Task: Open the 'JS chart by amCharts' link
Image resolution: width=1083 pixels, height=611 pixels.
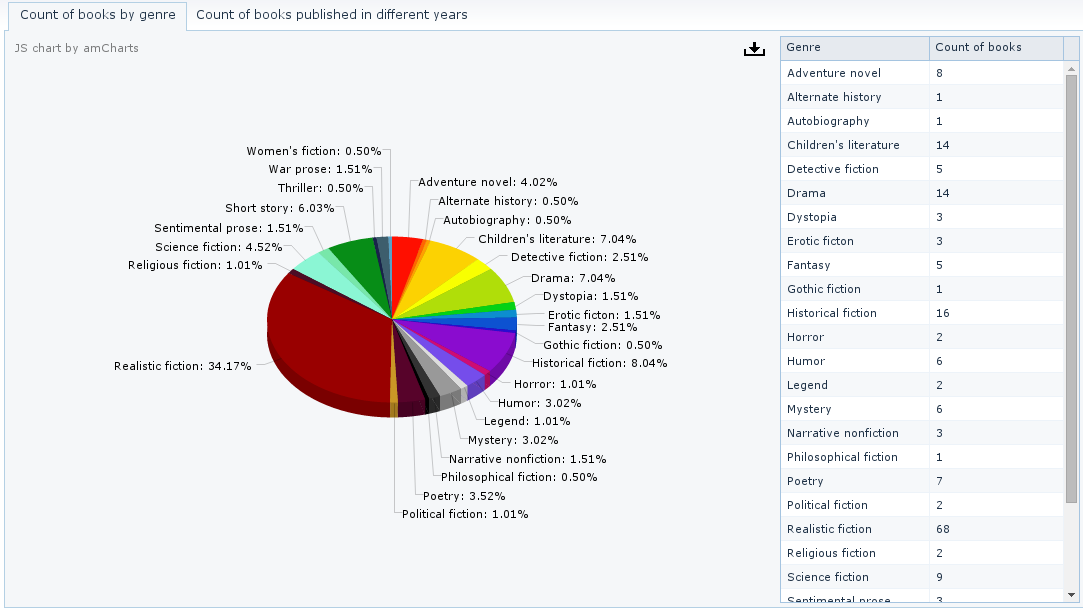Action: tap(77, 48)
